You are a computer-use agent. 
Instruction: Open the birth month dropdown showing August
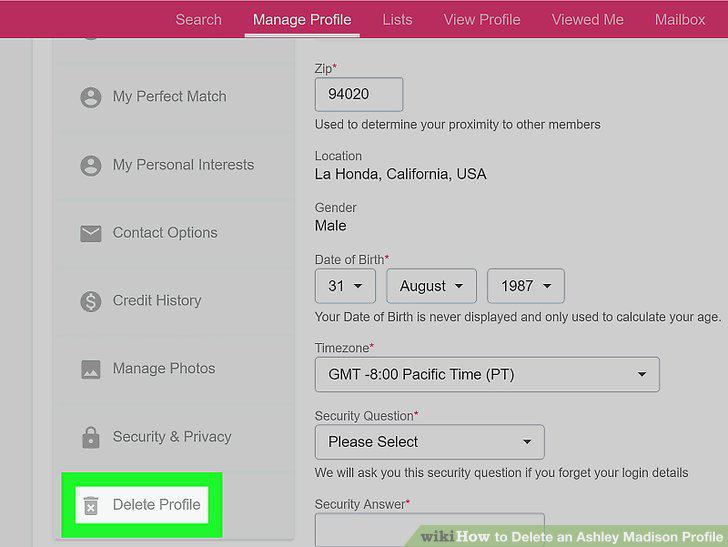tap(431, 286)
